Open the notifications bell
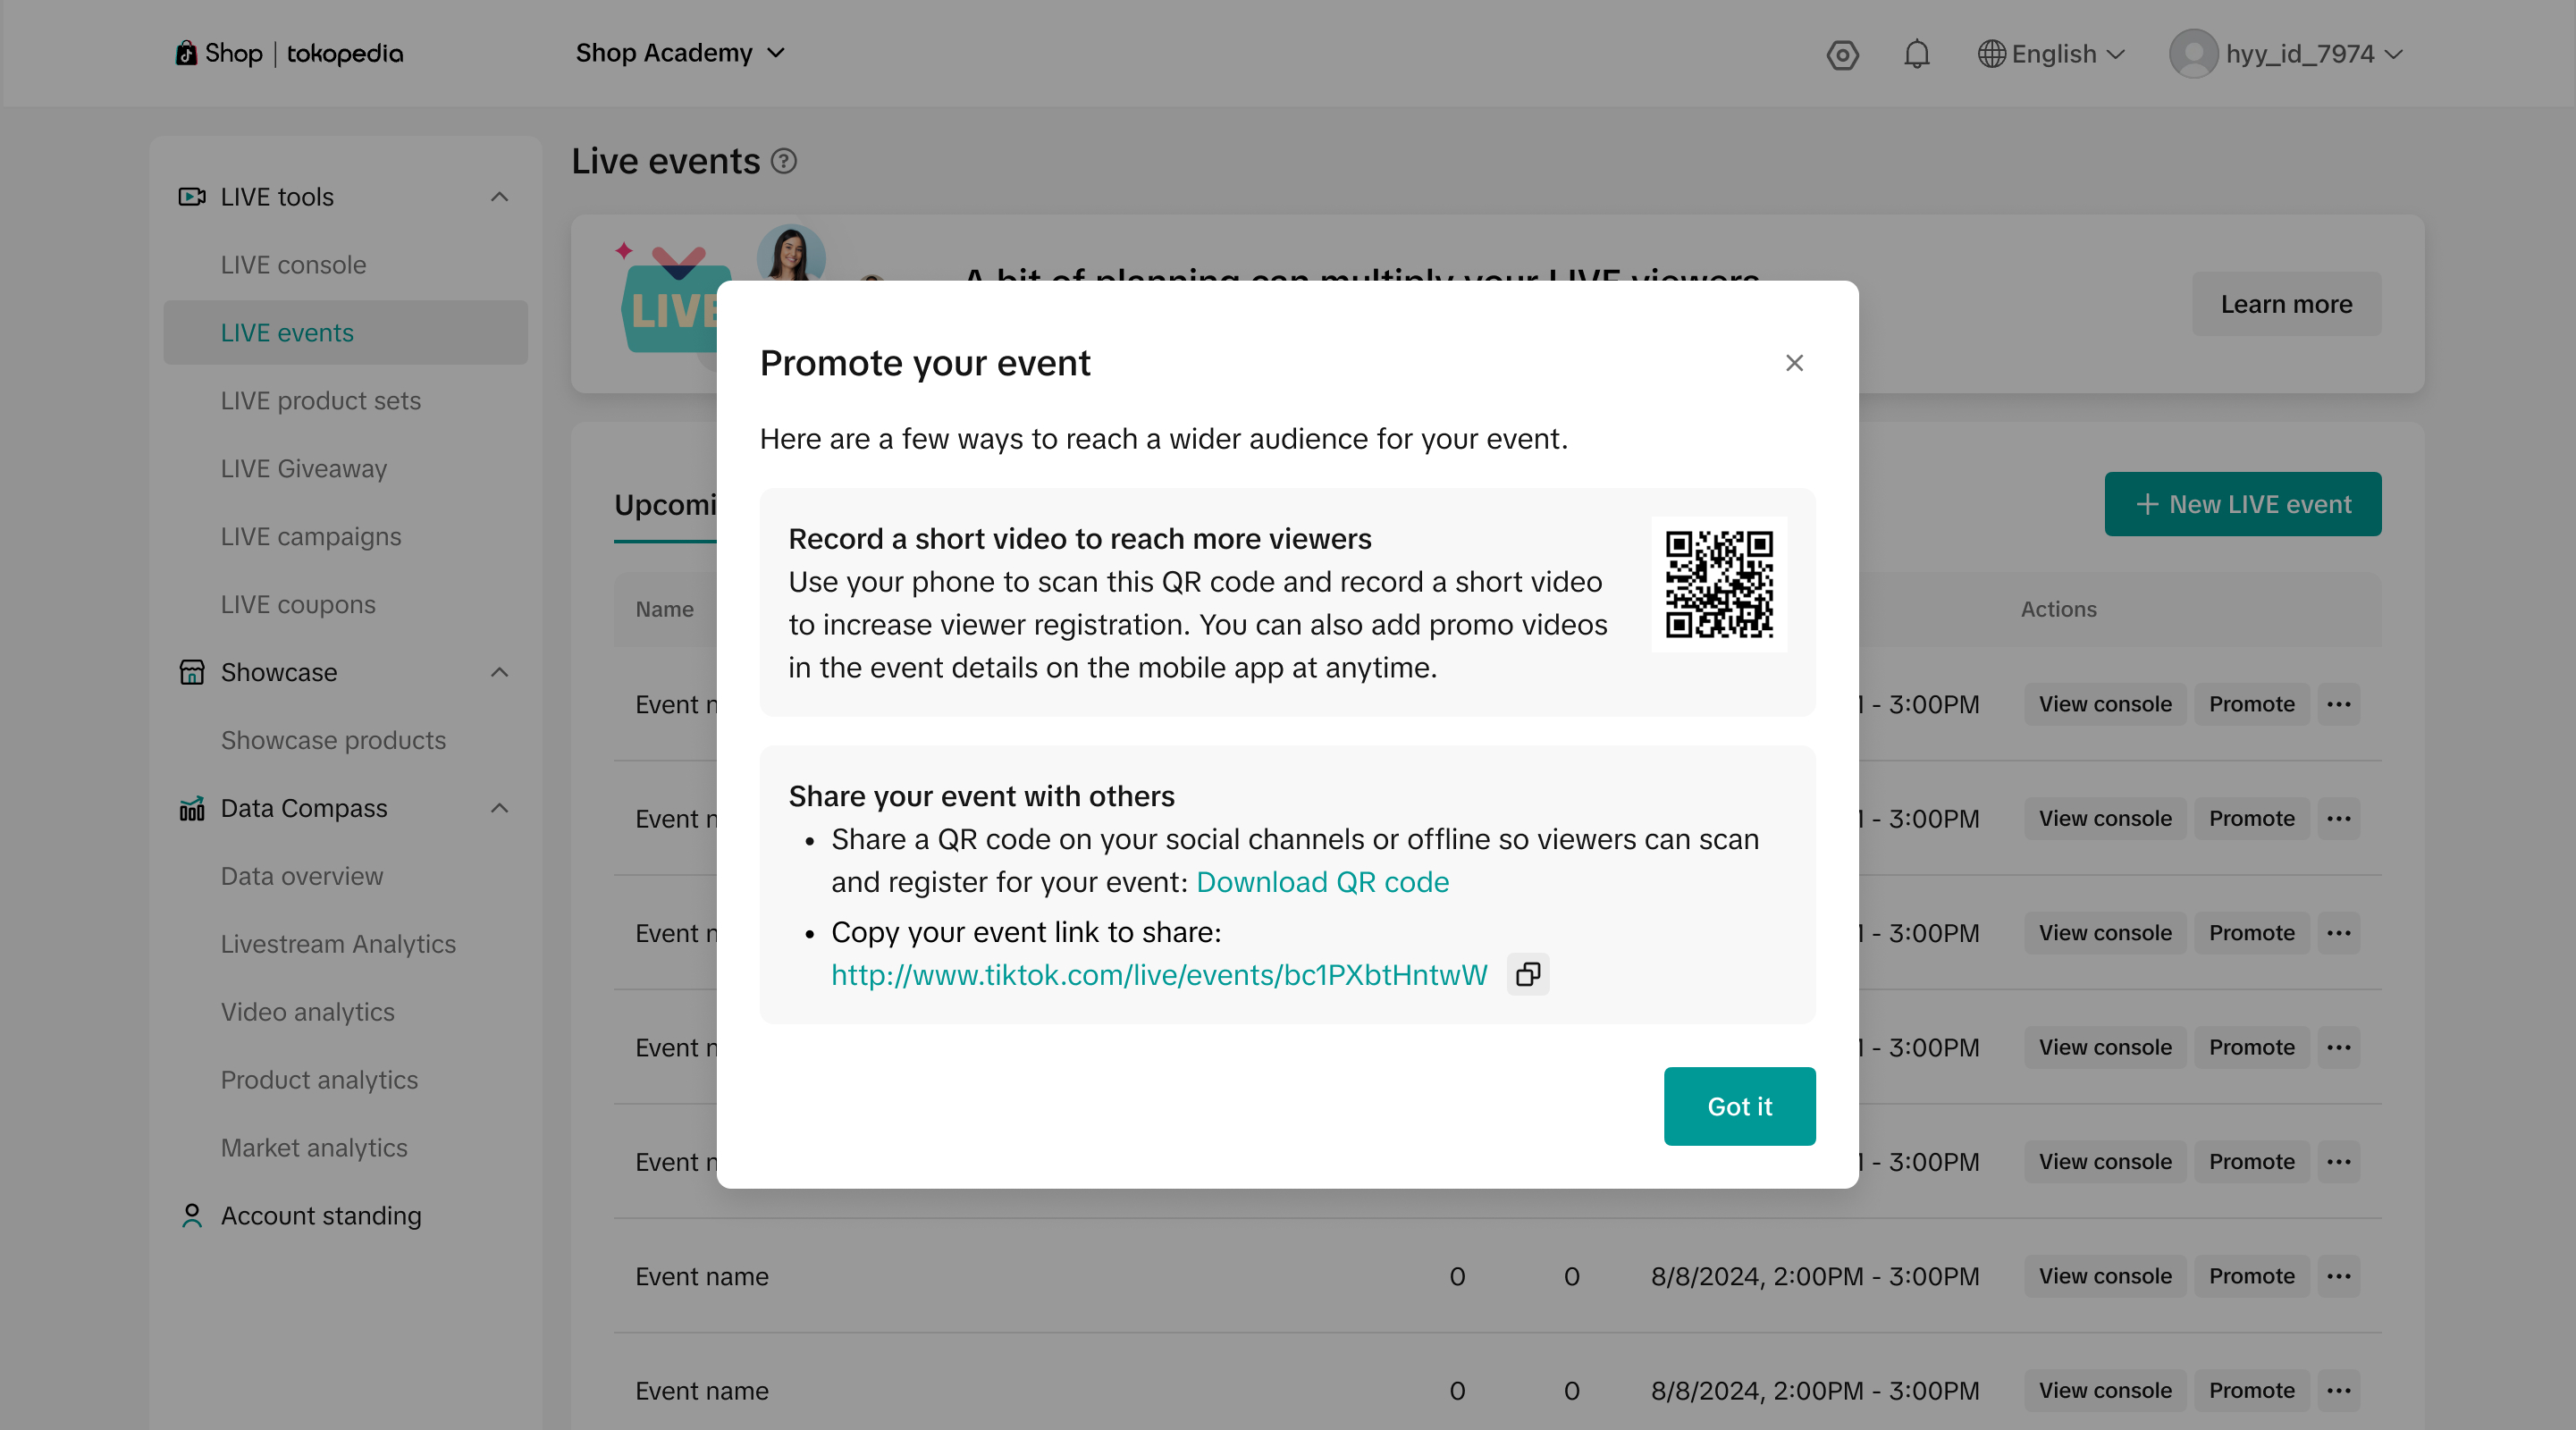 (1916, 54)
